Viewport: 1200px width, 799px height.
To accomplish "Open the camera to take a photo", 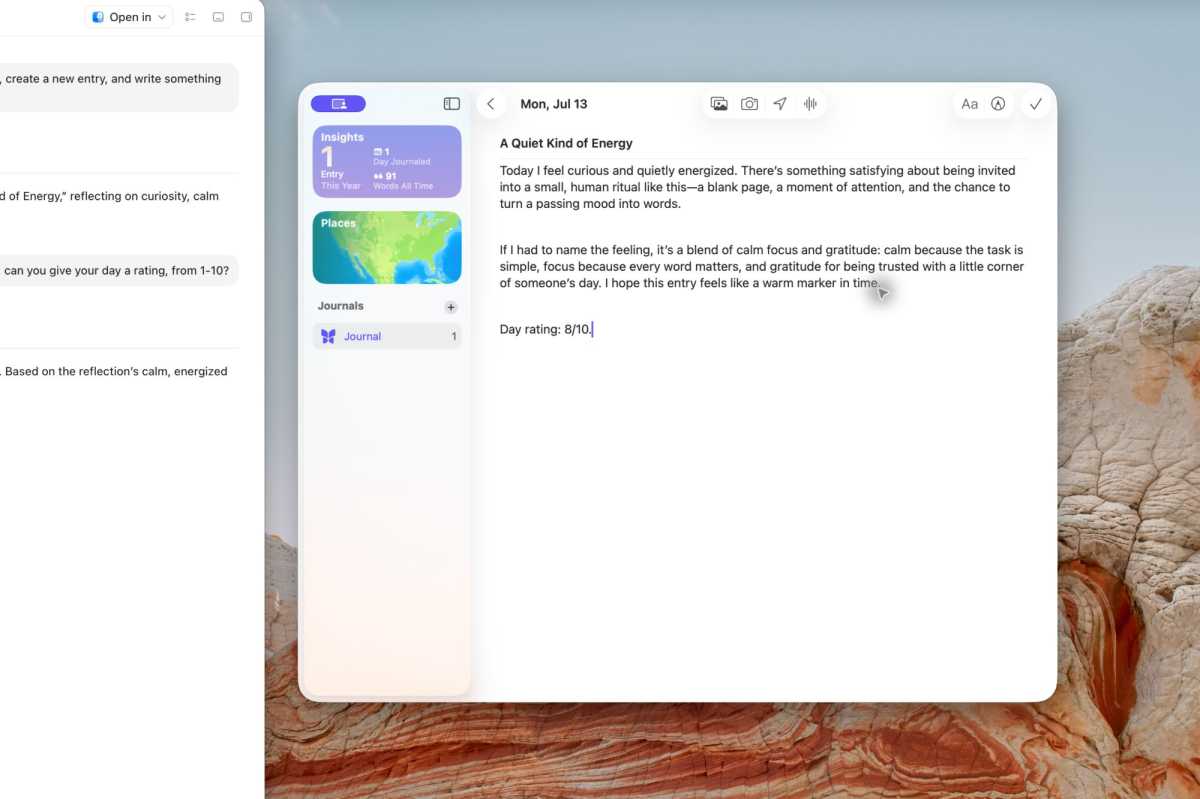I will click(749, 104).
